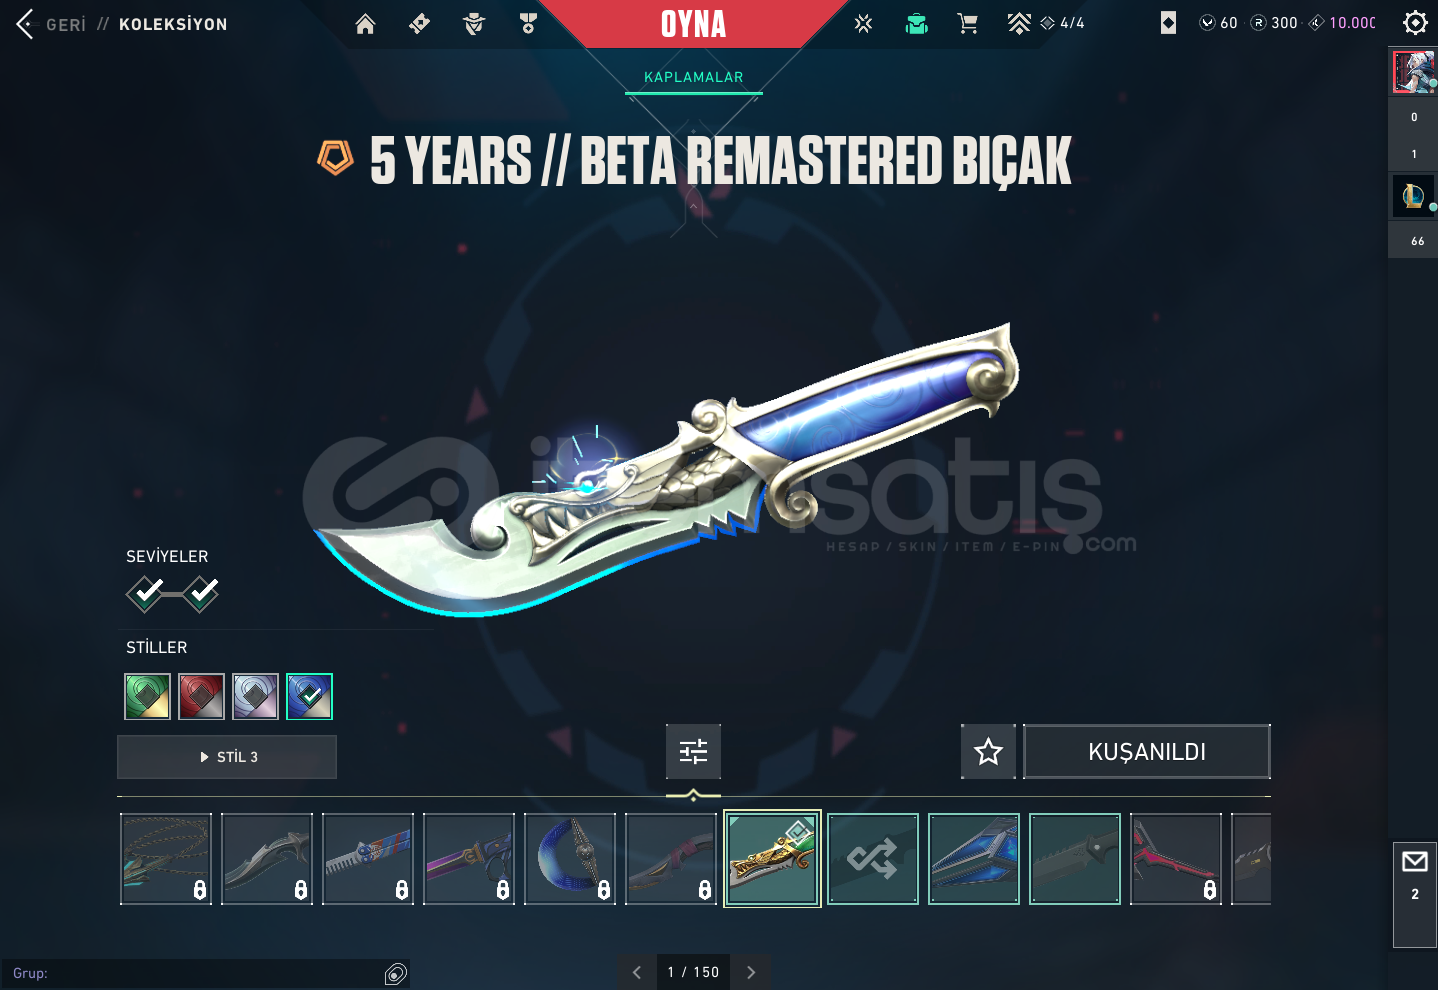Open the mail inbox envelope icon
Screen dimensions: 1438x990
point(1414,861)
